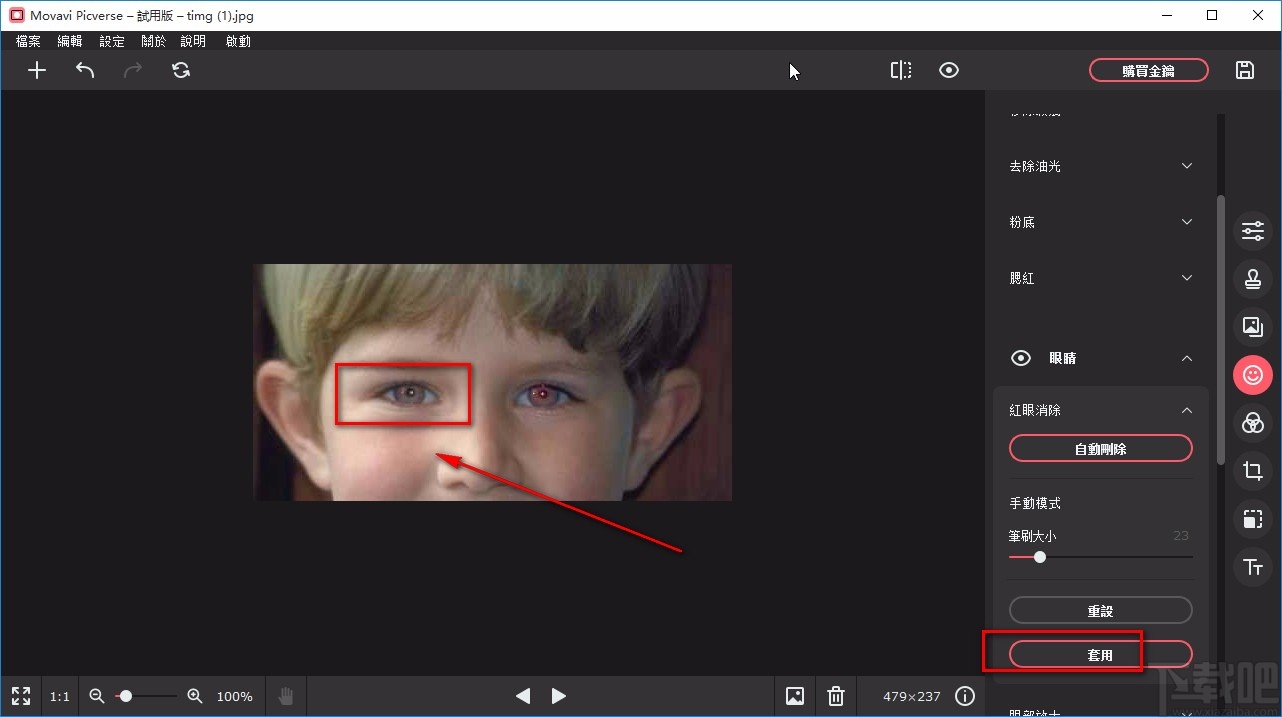Toggle the eye visibility for 眼睛 section

pos(1020,358)
